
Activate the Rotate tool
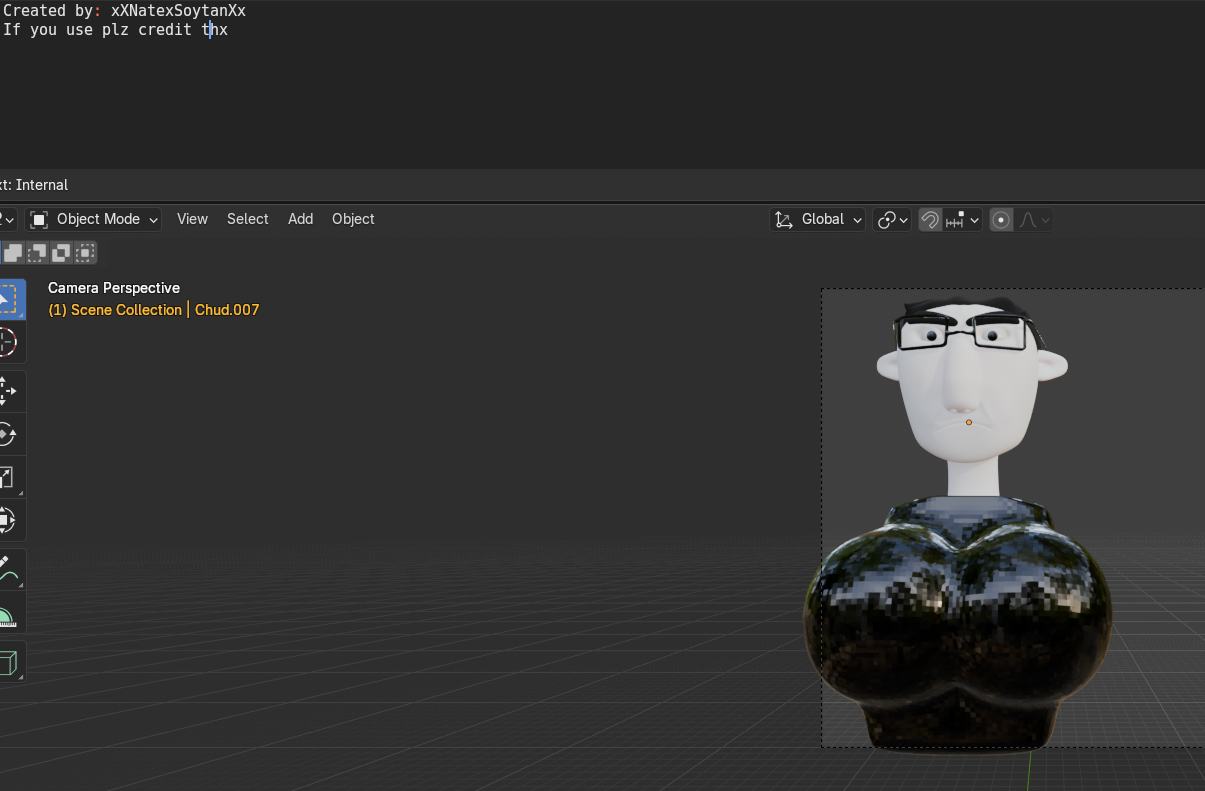click(8, 434)
